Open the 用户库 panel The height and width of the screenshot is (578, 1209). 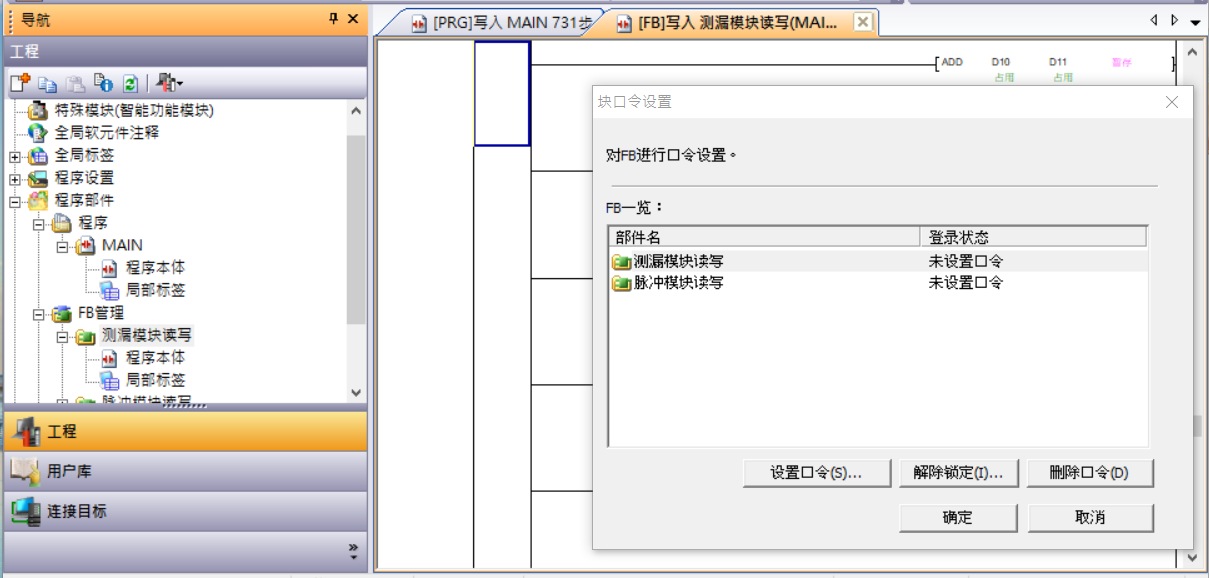pos(69,471)
